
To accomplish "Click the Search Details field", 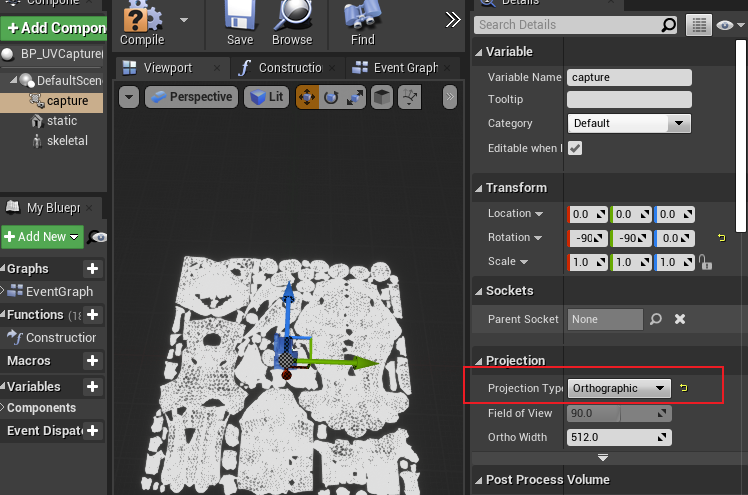I will click(568, 25).
